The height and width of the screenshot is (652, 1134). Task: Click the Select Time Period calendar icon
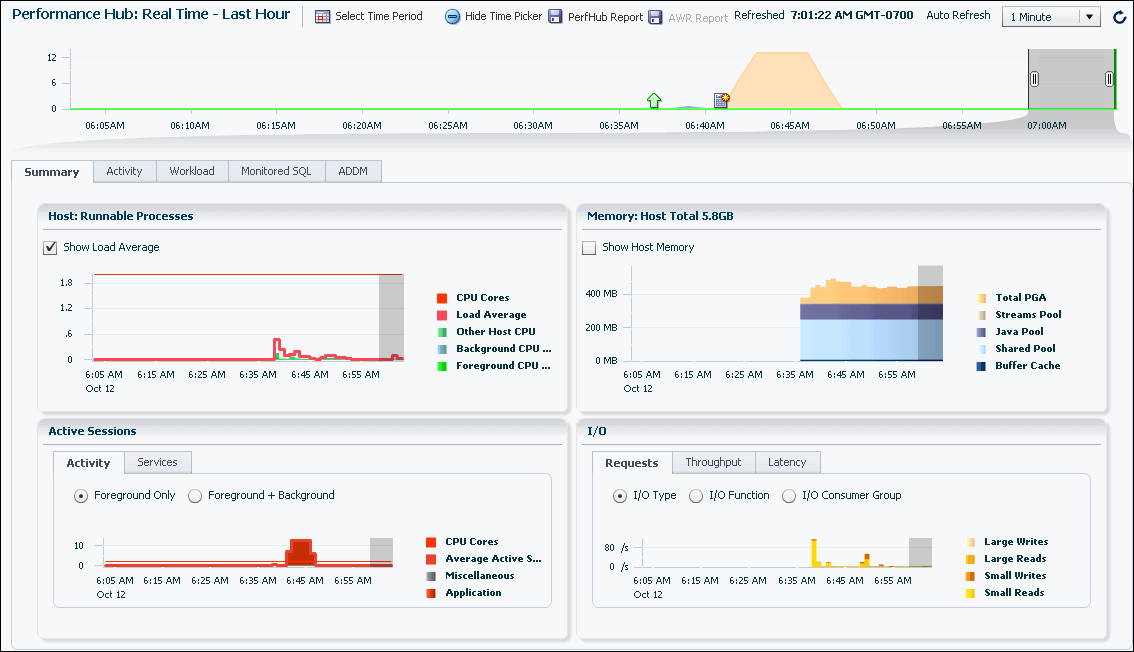coord(322,17)
